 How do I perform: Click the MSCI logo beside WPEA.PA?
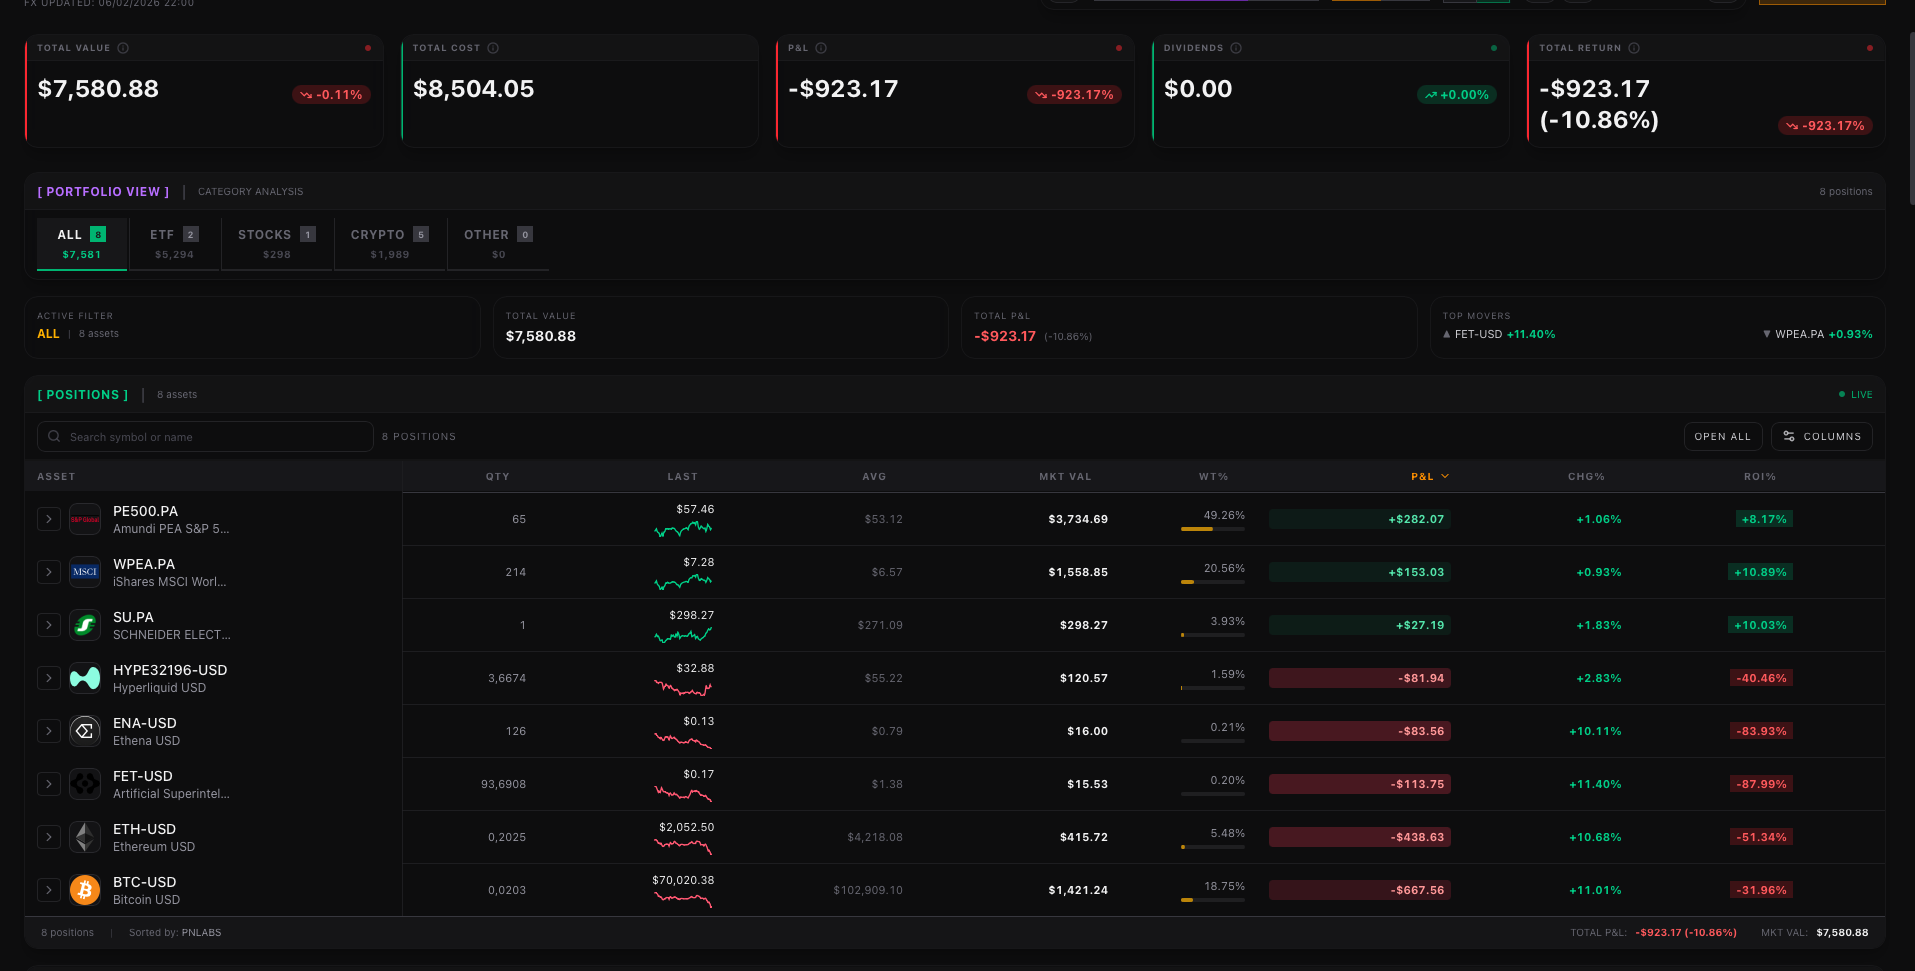(85, 571)
